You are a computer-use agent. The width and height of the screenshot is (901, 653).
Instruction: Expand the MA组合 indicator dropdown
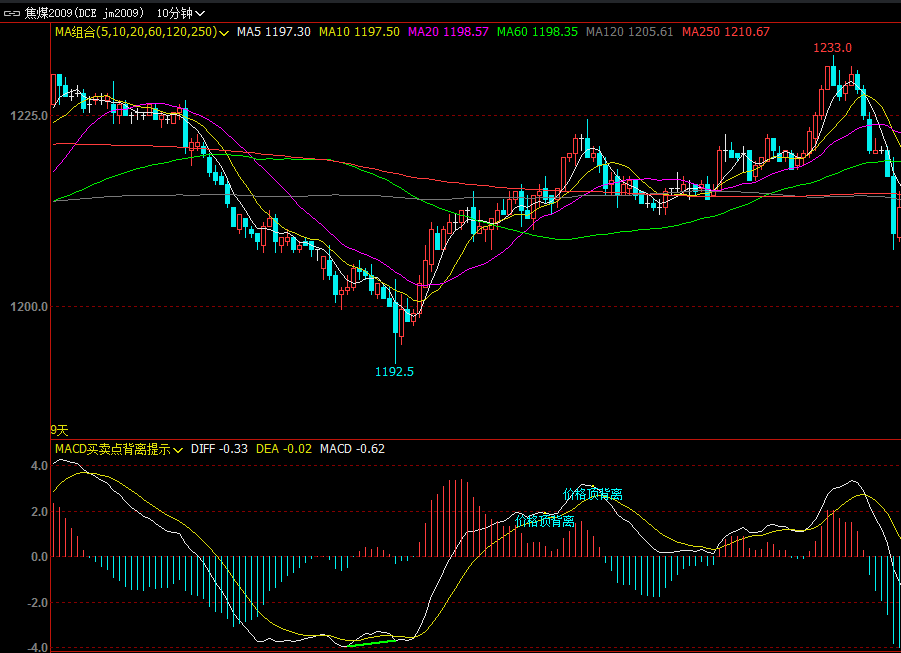coord(223,32)
